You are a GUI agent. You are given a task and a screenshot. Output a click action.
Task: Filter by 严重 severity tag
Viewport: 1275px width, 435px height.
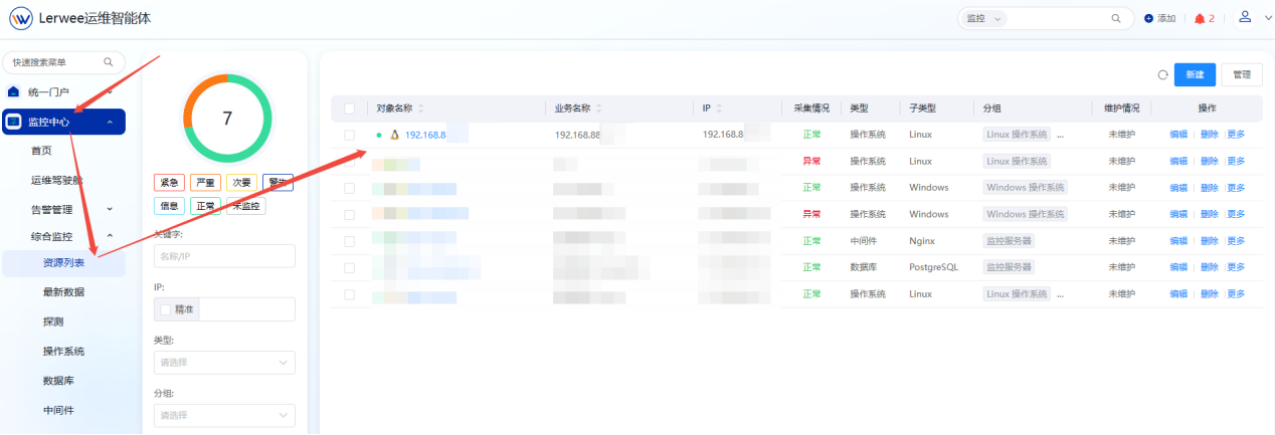tap(205, 183)
